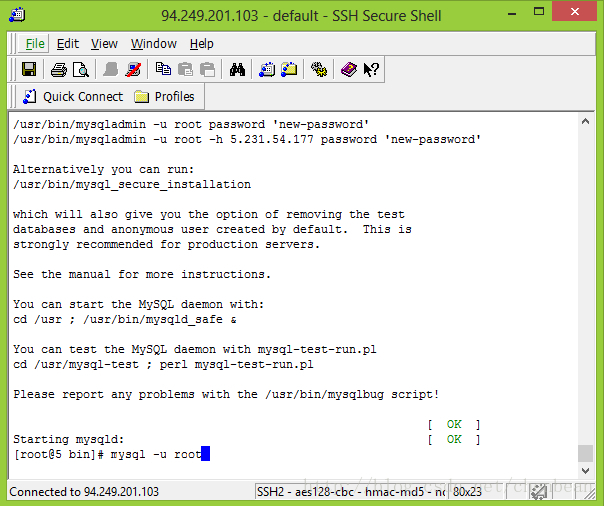Click the Paste Selection toolbar icon

pyautogui.click(x=208, y=70)
